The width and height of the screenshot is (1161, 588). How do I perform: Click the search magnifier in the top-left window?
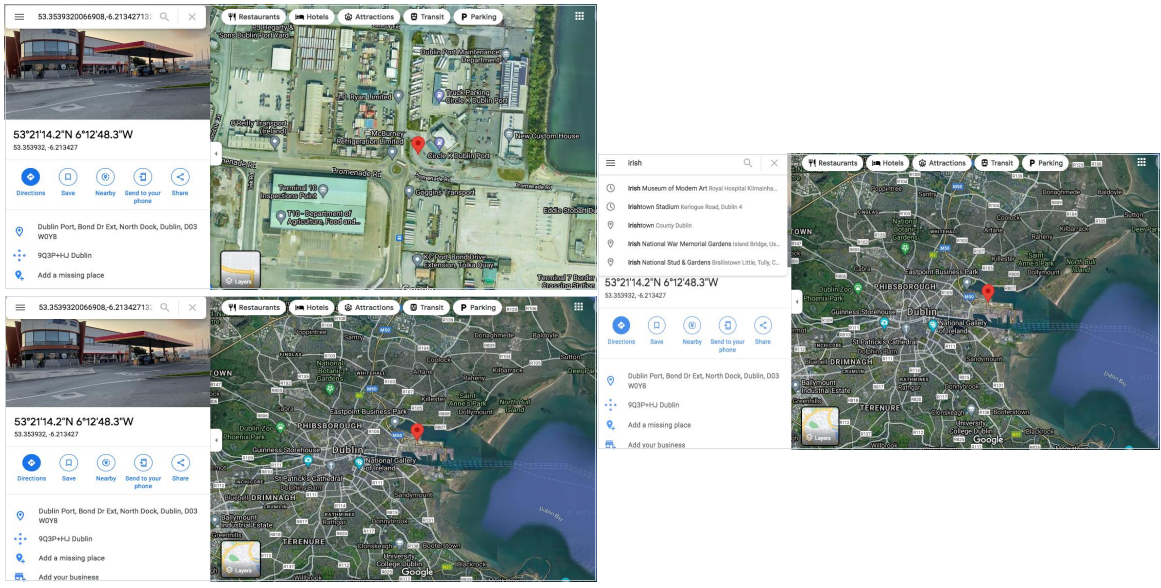pos(164,17)
